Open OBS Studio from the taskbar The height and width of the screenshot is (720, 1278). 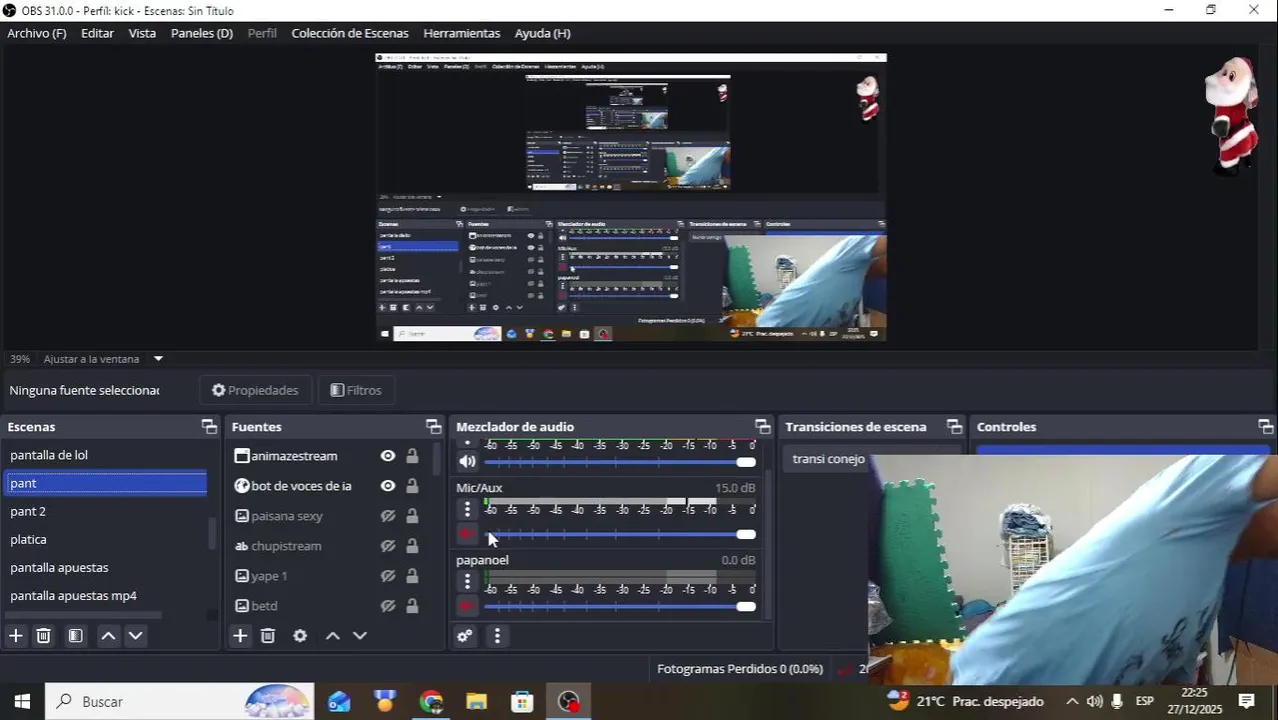click(568, 702)
